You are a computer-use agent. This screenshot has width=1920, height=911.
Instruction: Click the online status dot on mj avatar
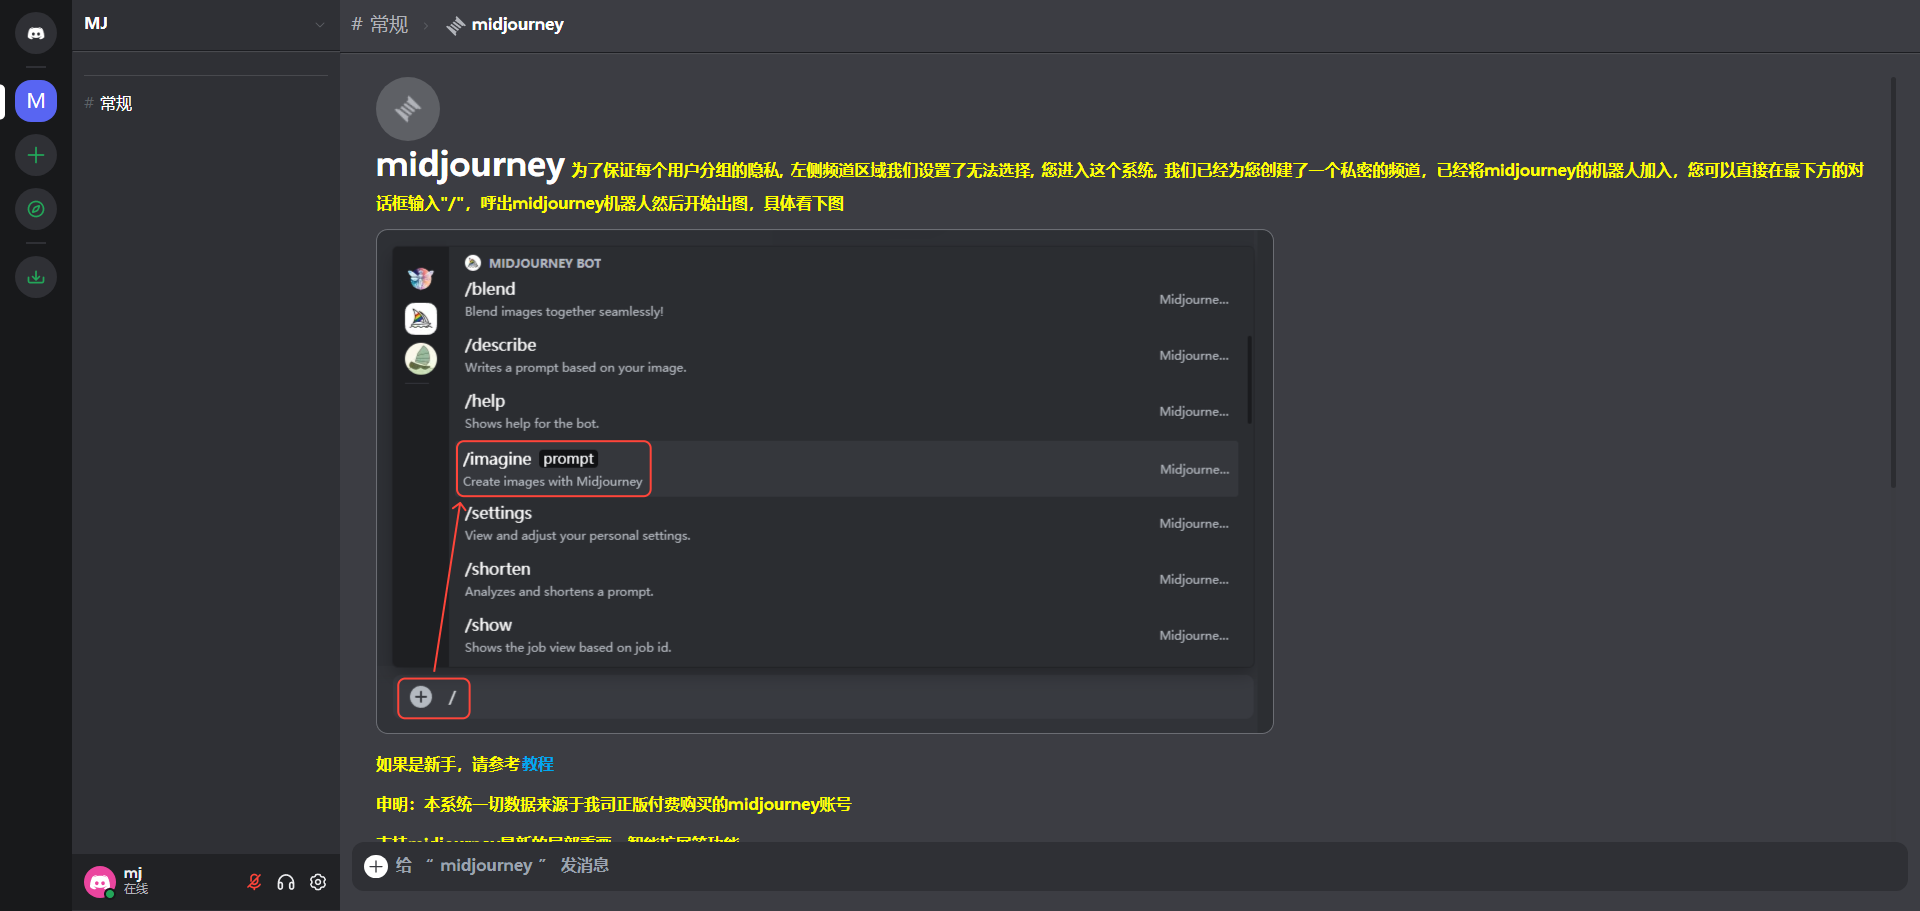tap(110, 892)
